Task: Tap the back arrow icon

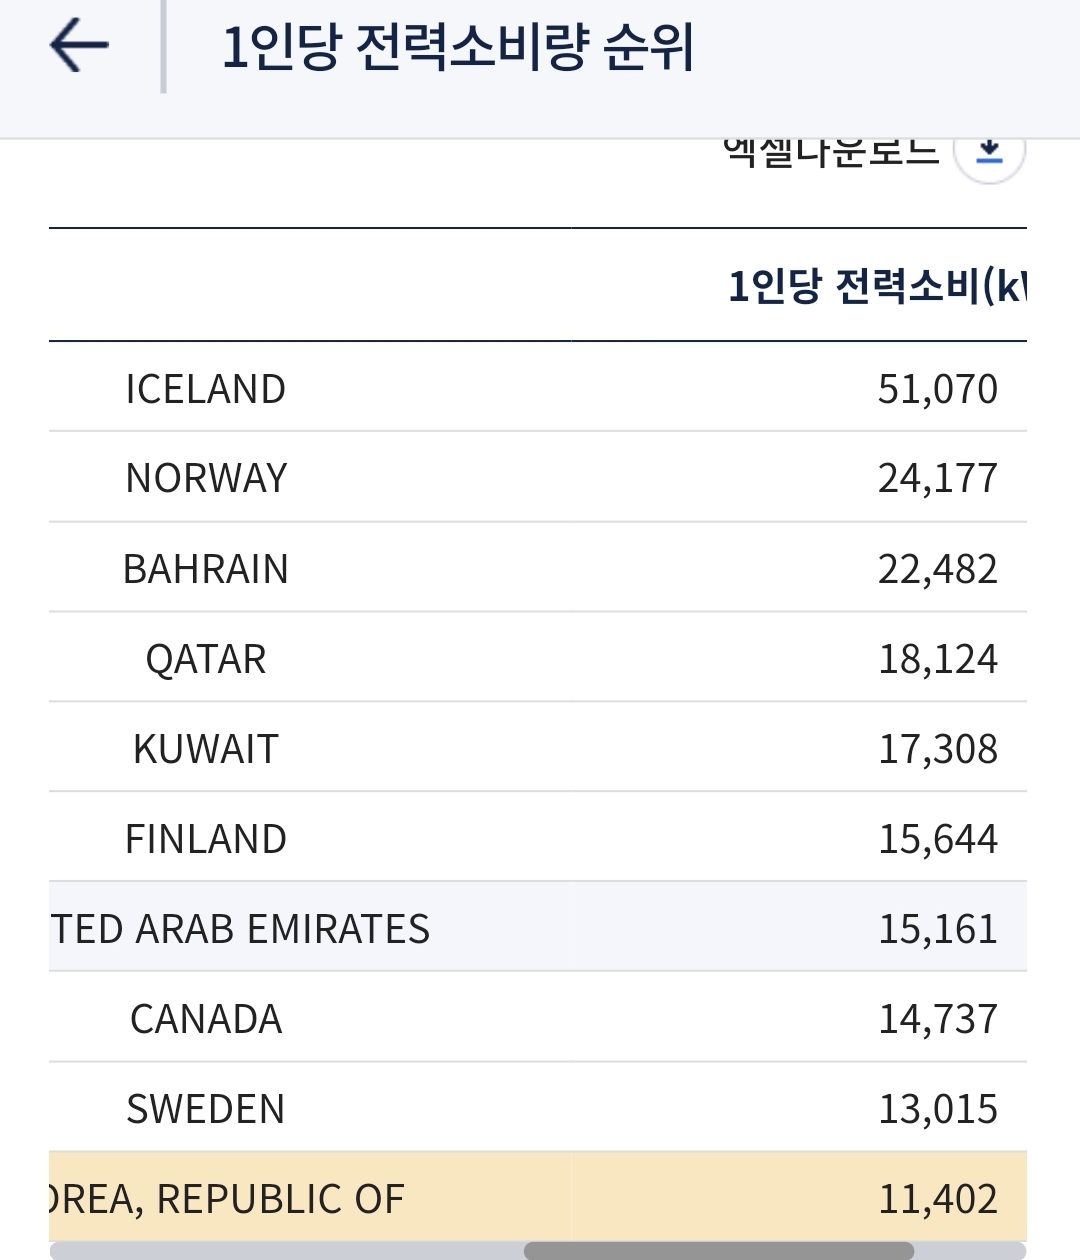Action: pos(78,46)
